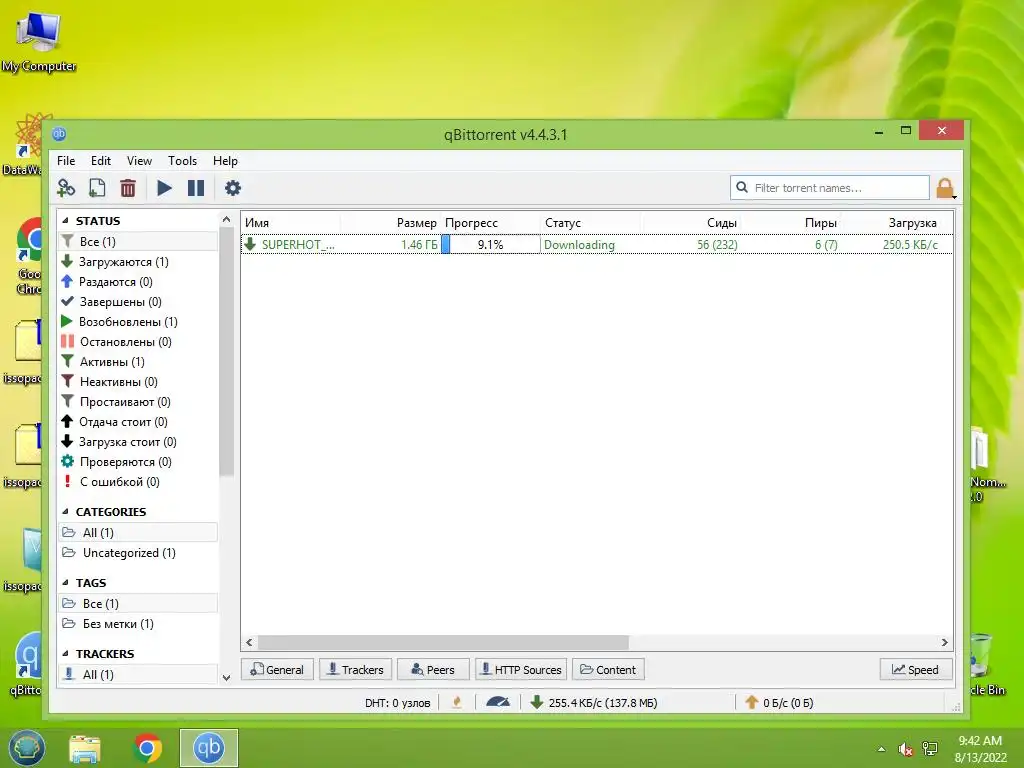Click the orange upload speed arrow in status bar
This screenshot has width=1024, height=768.
tap(752, 702)
